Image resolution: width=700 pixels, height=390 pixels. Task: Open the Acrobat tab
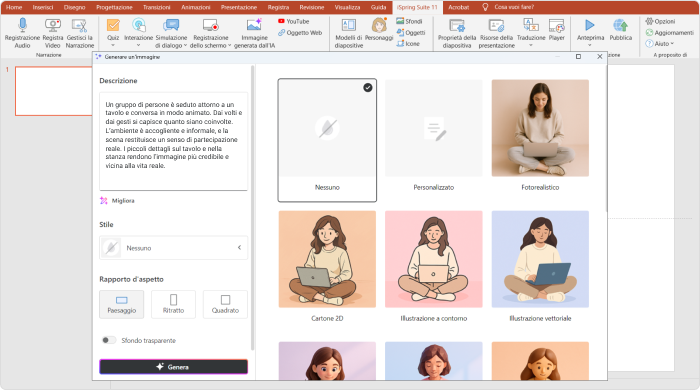458,7
